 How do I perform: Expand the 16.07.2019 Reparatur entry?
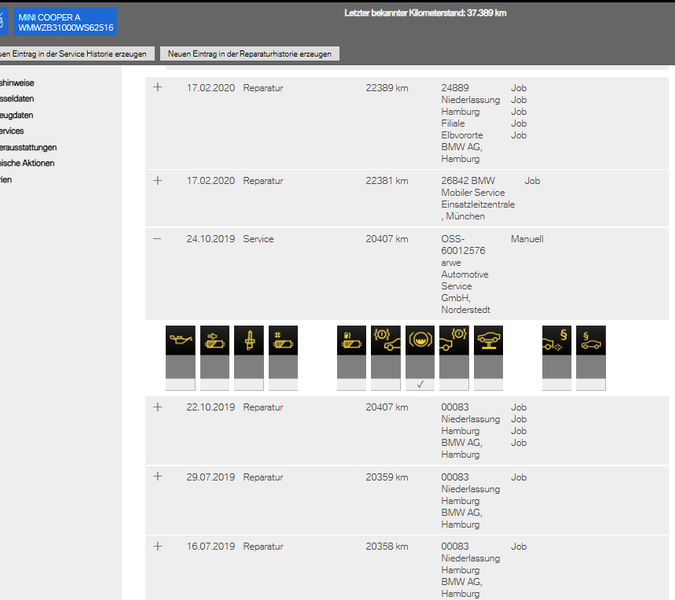pyautogui.click(x=158, y=546)
